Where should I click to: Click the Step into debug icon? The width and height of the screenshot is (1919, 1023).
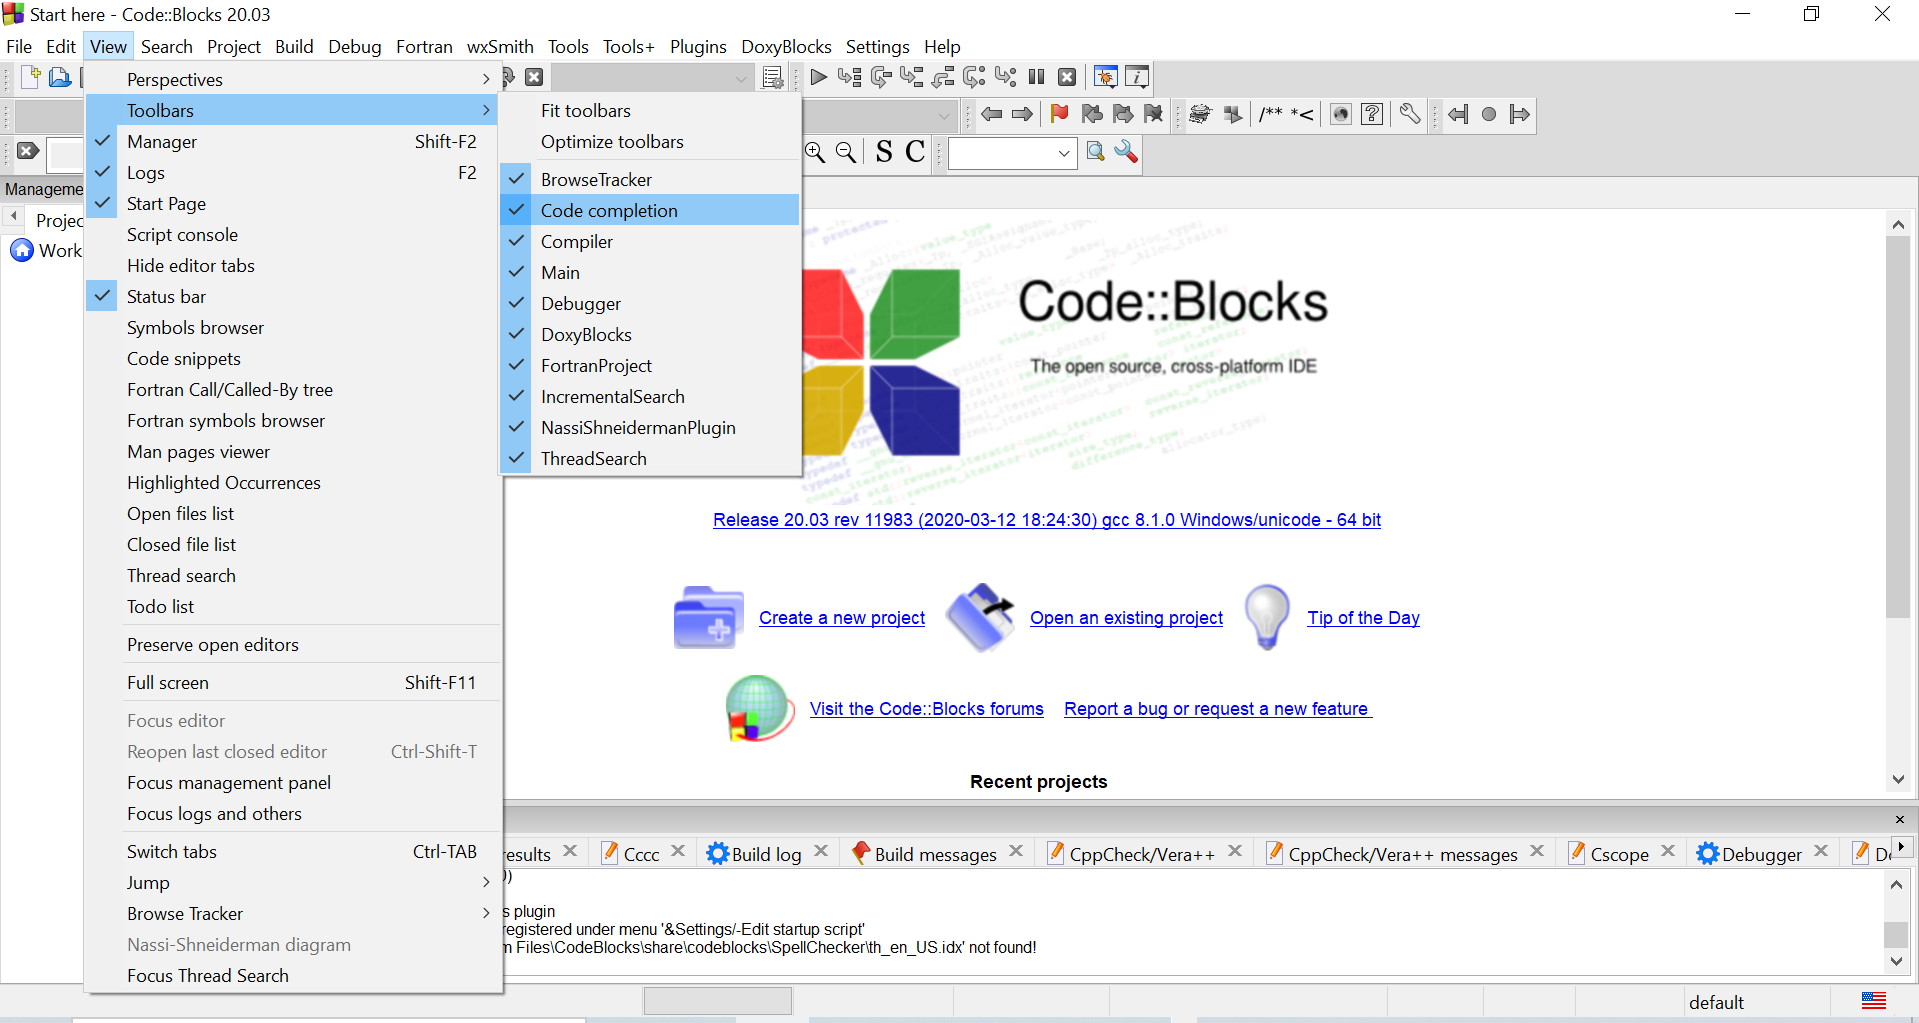point(912,77)
